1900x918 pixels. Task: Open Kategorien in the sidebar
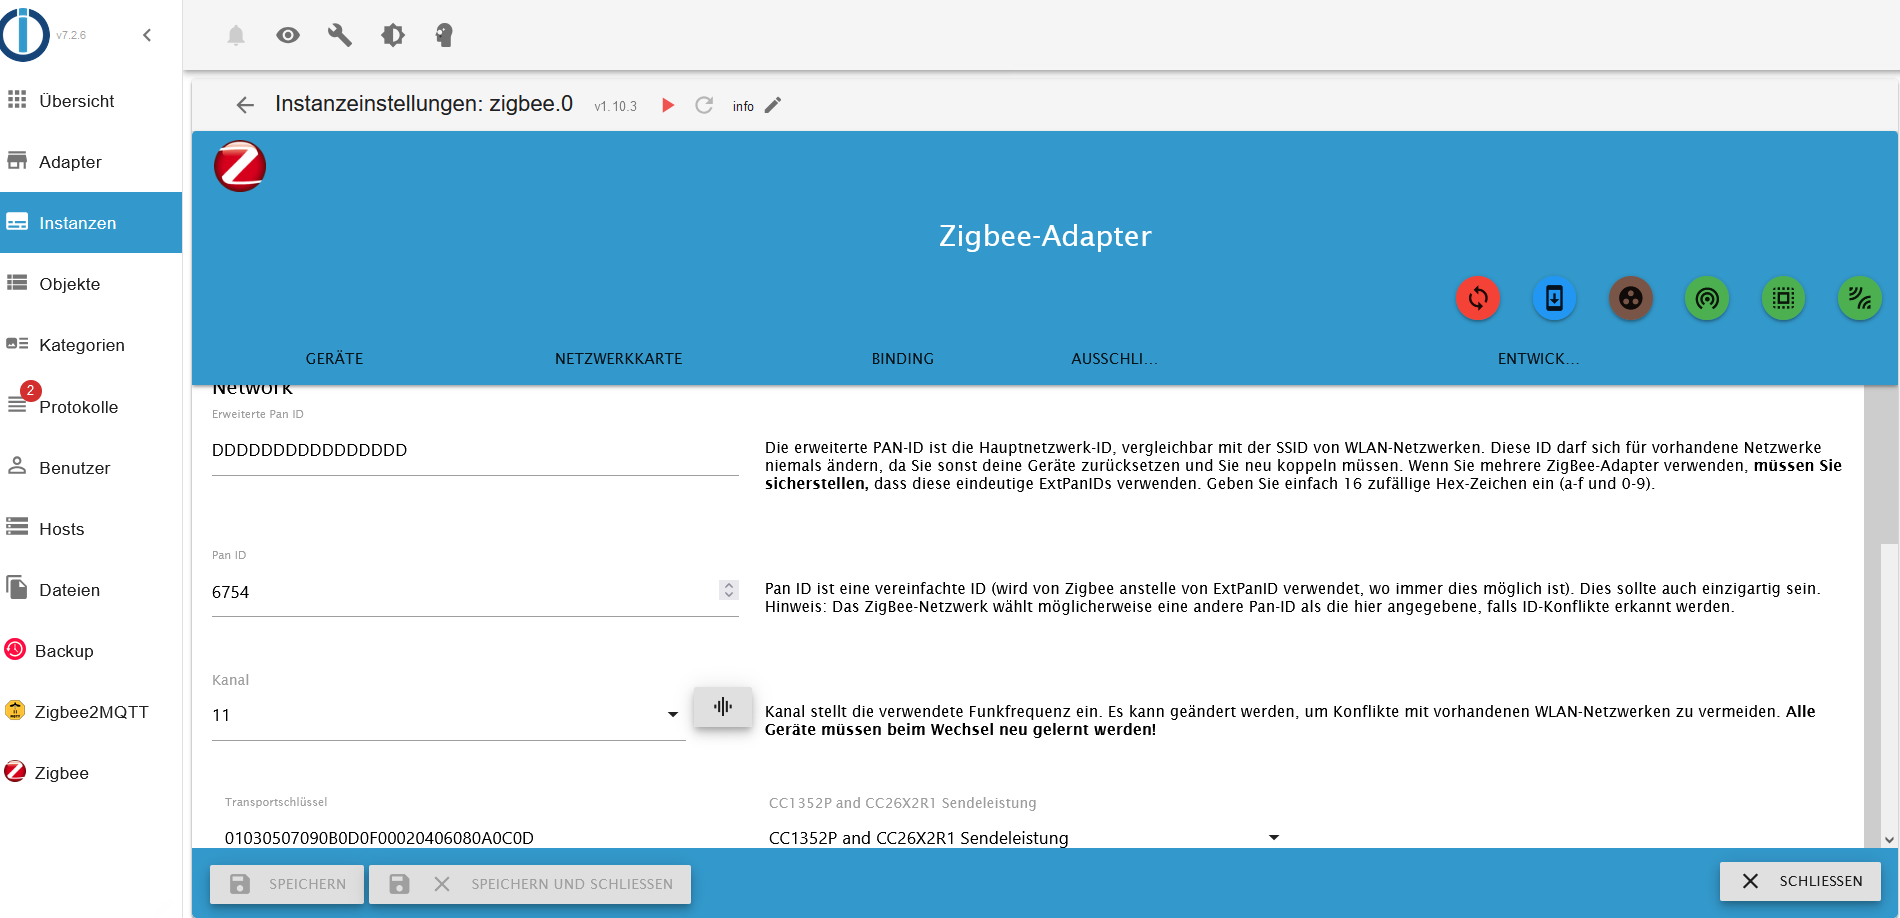pos(91,345)
